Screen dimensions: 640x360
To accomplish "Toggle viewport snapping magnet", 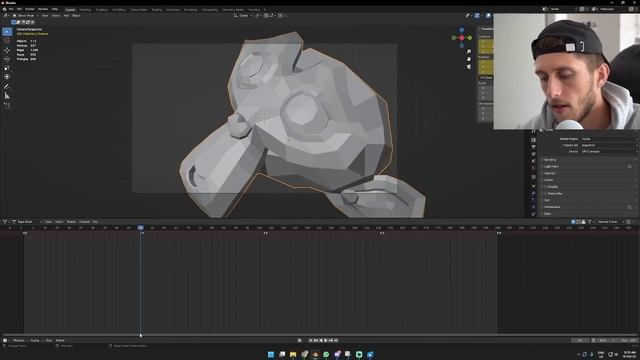I will (266, 16).
